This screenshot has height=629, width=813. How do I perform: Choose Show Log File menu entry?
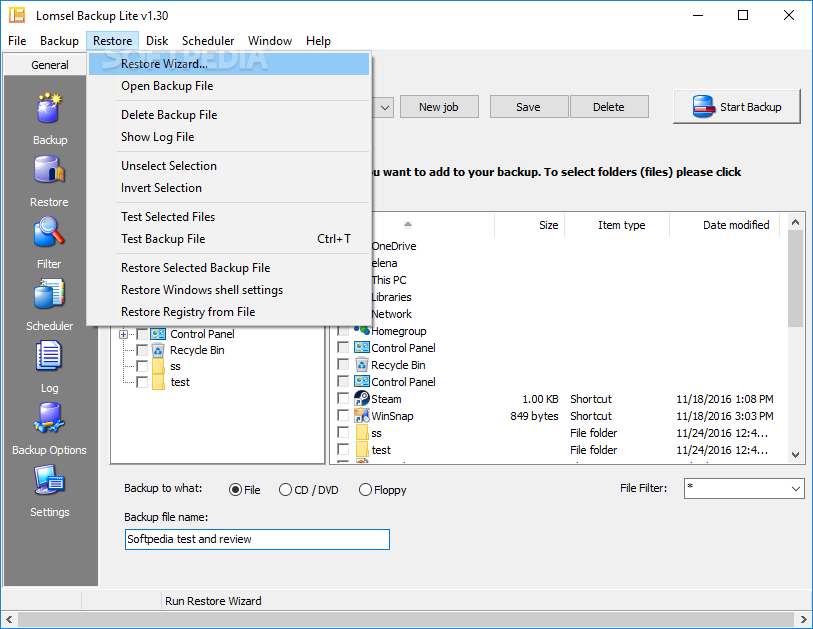[x=229, y=137]
